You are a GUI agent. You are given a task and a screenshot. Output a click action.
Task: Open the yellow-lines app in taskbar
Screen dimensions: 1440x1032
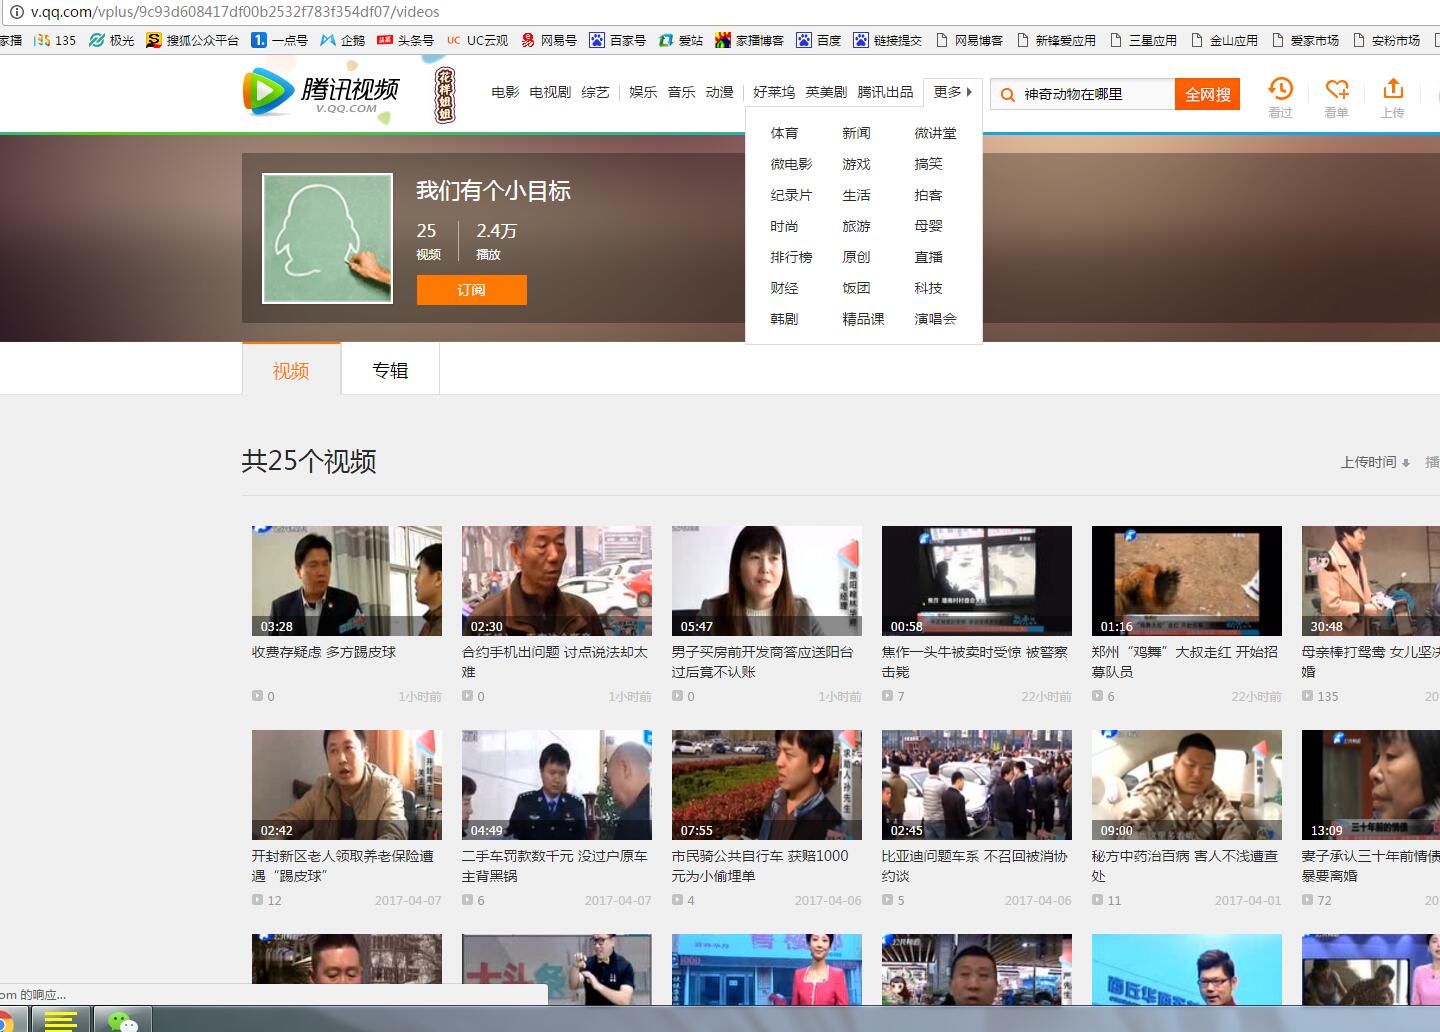pyautogui.click(x=61, y=1020)
